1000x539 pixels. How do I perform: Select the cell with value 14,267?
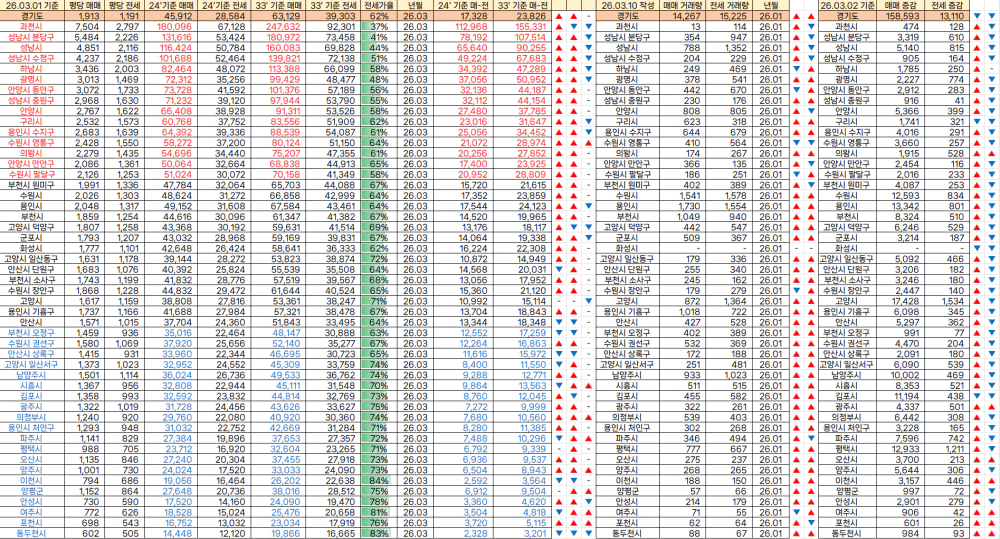coord(680,16)
